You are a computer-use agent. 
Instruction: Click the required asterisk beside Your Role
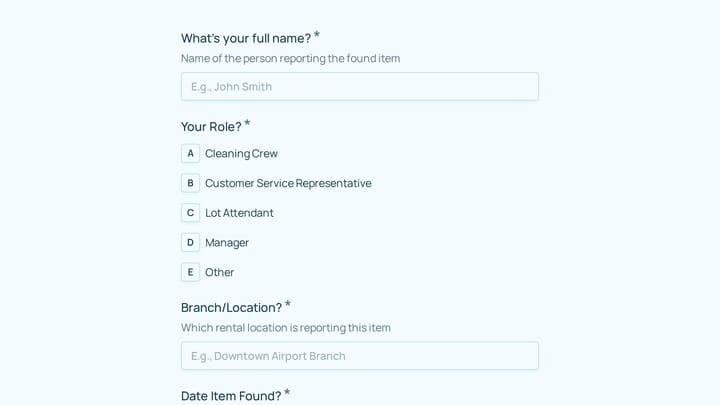click(x=247, y=123)
